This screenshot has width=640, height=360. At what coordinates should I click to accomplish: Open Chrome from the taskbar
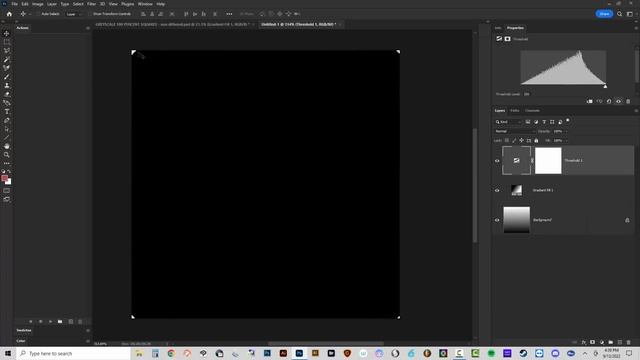pyautogui.click(x=171, y=353)
